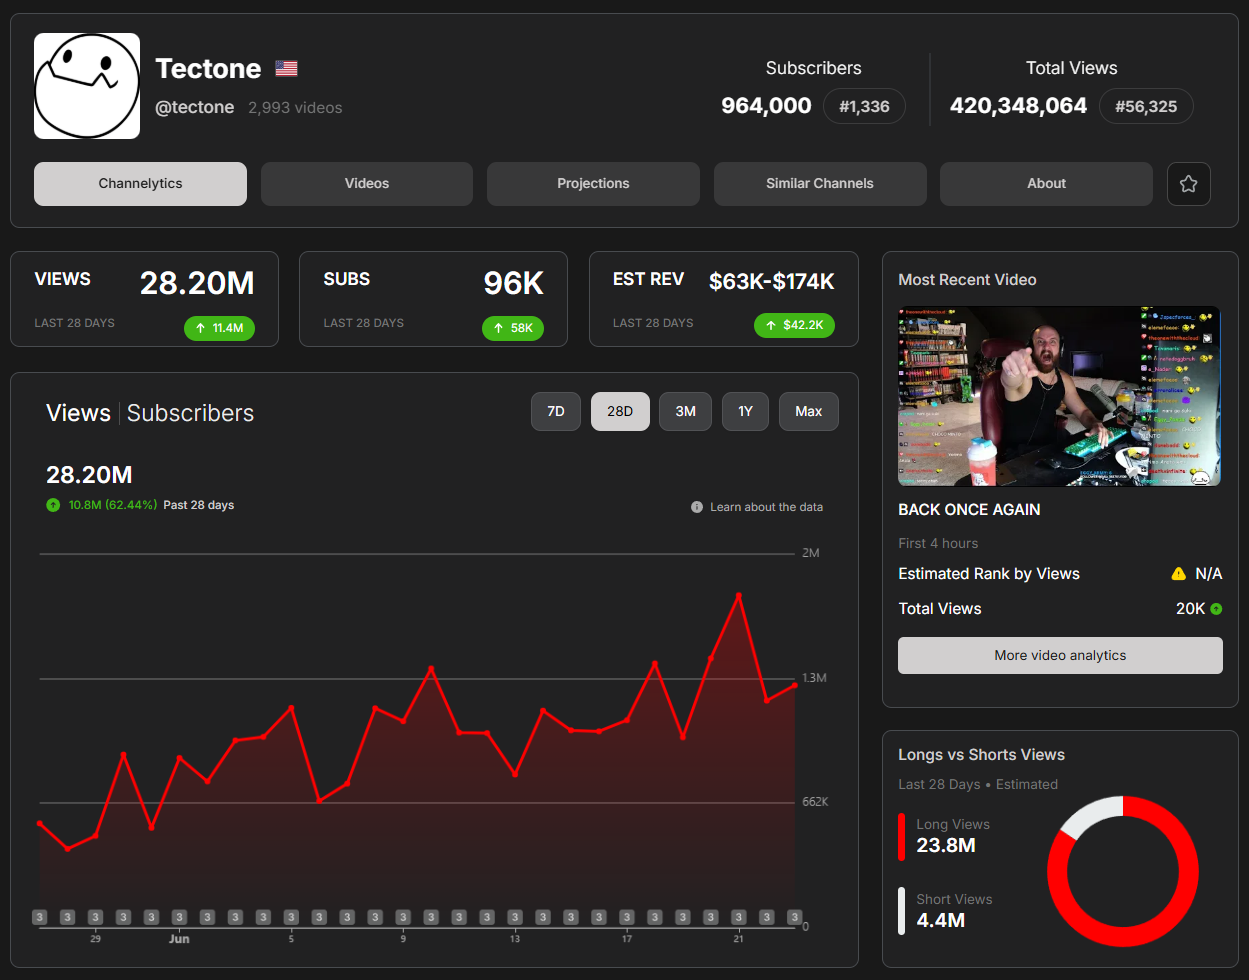Click the 2,993 videos text
The height and width of the screenshot is (980, 1249).
click(295, 107)
